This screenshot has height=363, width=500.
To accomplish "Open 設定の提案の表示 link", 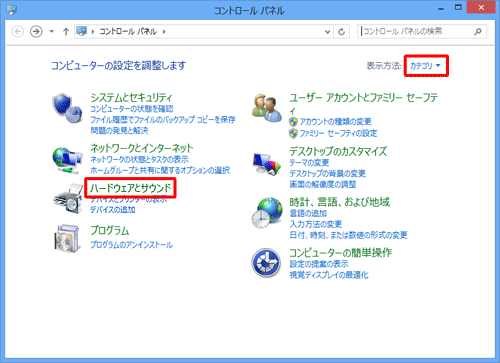I will coord(319,264).
